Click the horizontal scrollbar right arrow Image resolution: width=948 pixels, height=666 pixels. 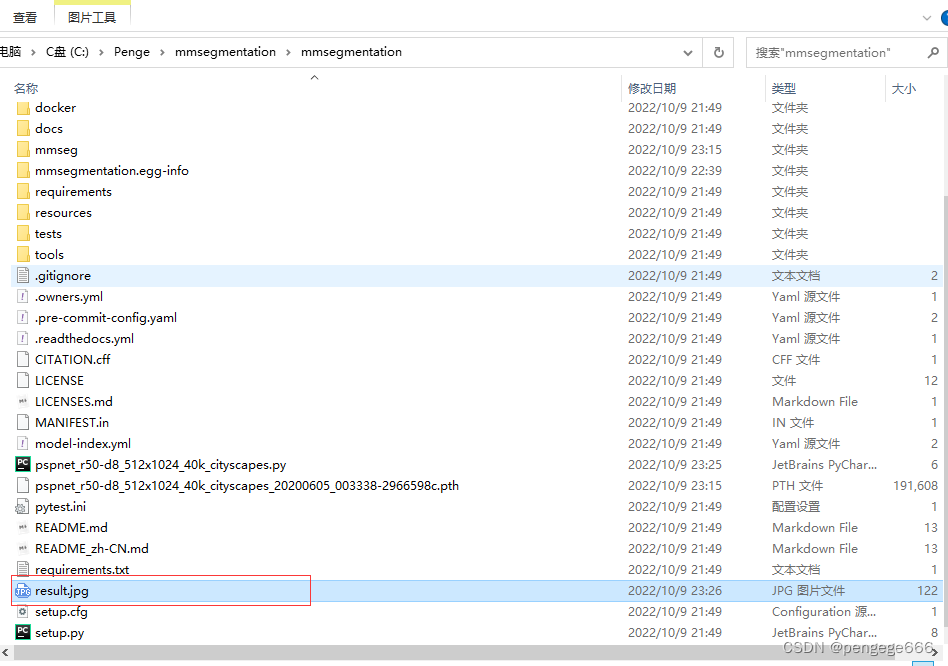(934, 651)
